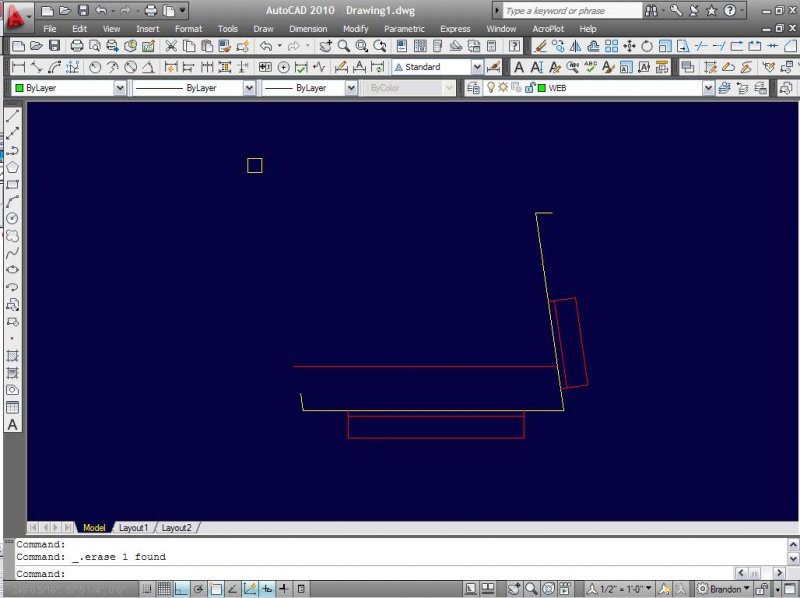Toggle Dynamic Input in status bar

pos(267,589)
